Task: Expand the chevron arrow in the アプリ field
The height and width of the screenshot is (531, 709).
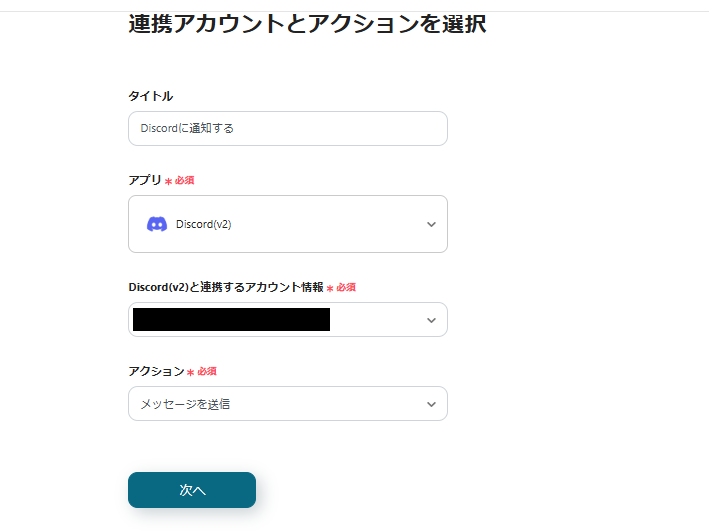Action: pyautogui.click(x=431, y=224)
